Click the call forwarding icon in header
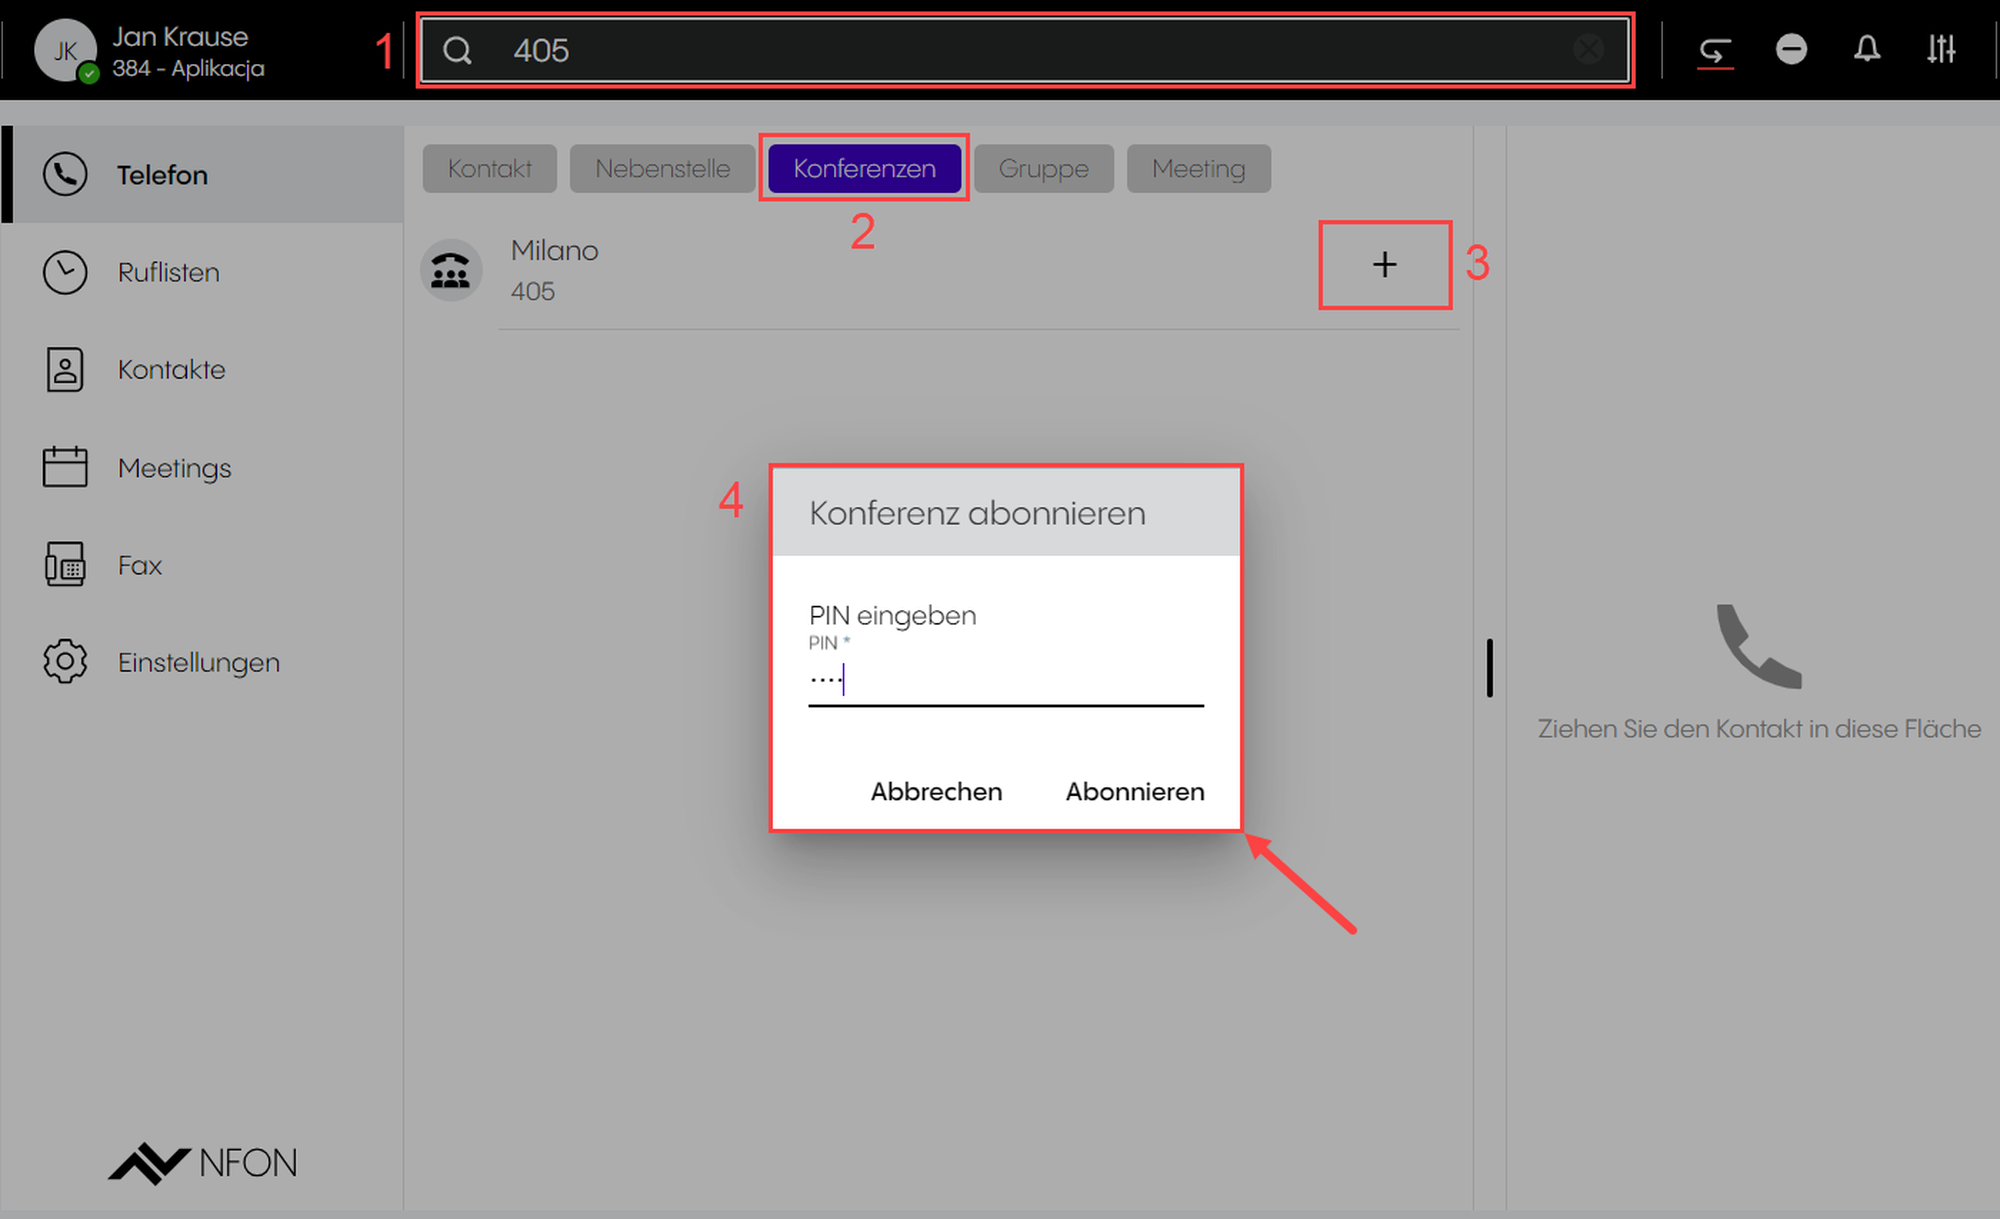The image size is (2000, 1219). [1715, 50]
